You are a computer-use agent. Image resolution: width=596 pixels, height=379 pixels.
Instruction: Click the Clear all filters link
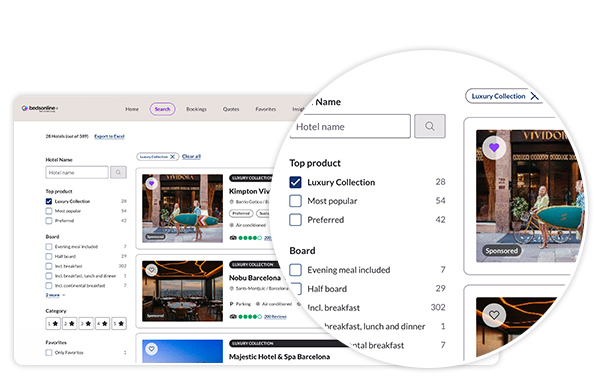pos(191,156)
